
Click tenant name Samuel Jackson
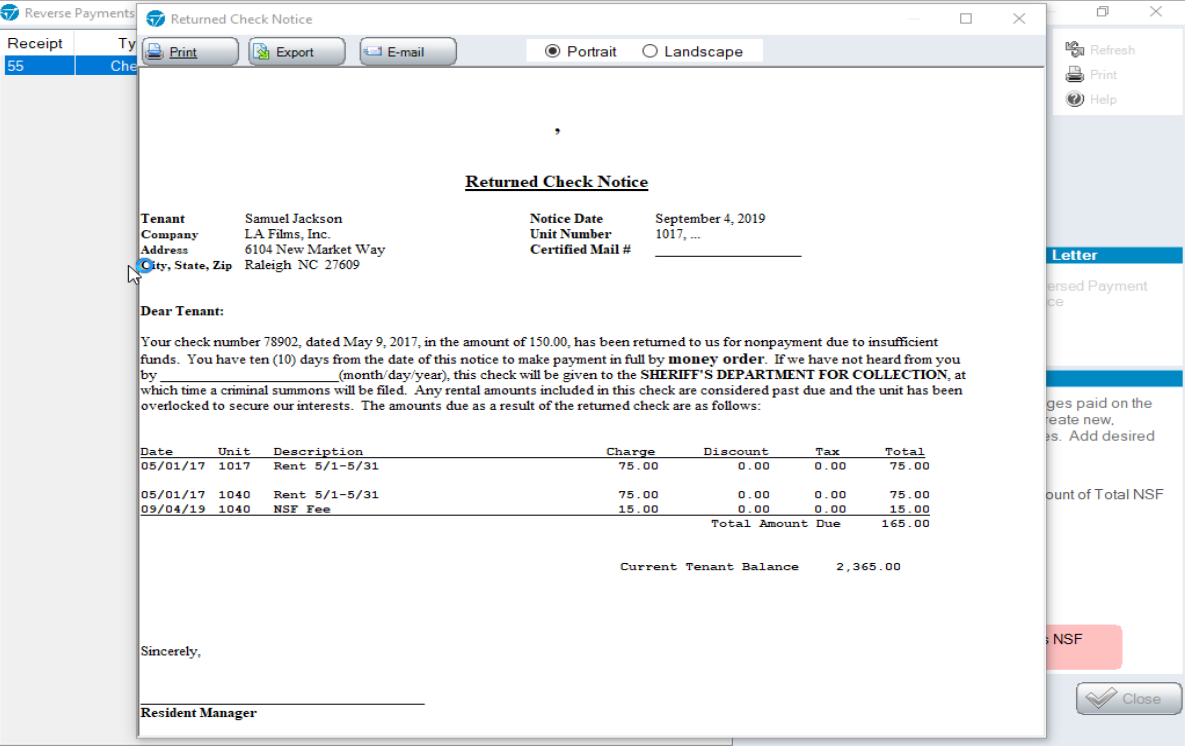293,218
